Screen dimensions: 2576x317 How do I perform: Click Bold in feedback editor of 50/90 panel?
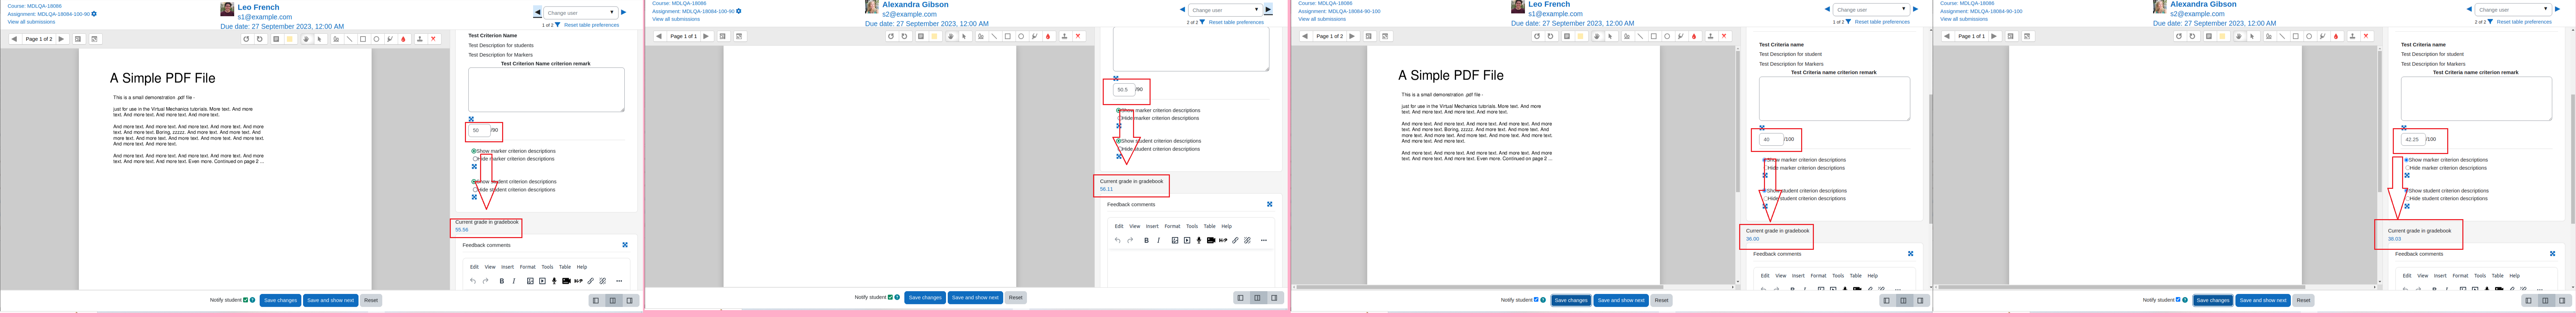tap(502, 281)
